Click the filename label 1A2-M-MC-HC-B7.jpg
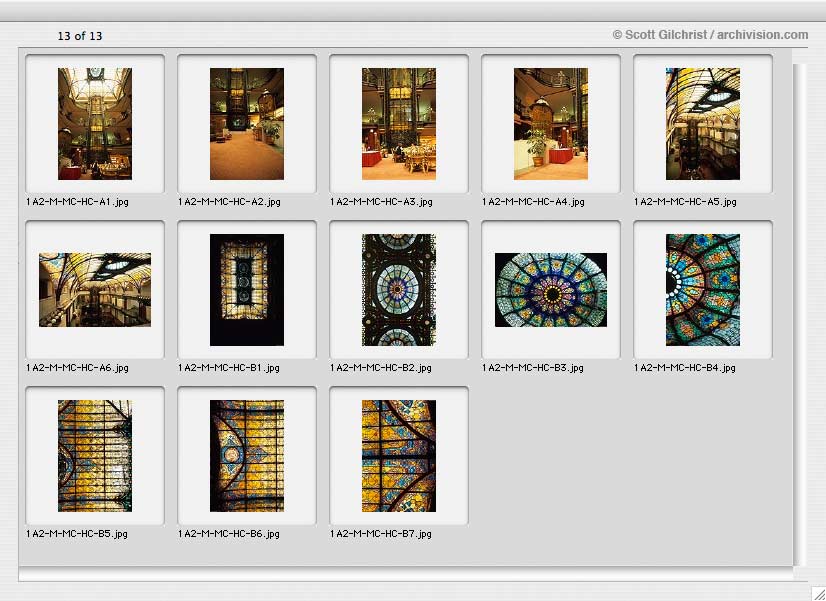 (381, 534)
